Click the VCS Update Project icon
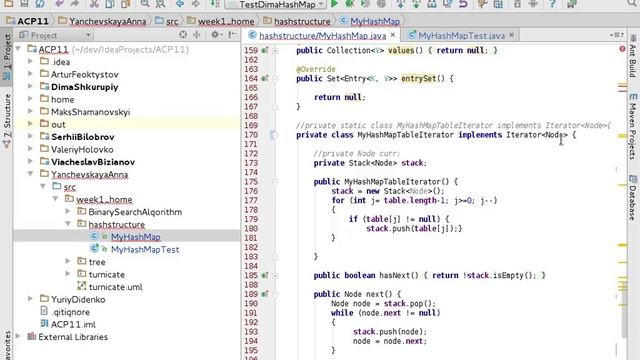This screenshot has width=640, height=360. coord(400,4)
